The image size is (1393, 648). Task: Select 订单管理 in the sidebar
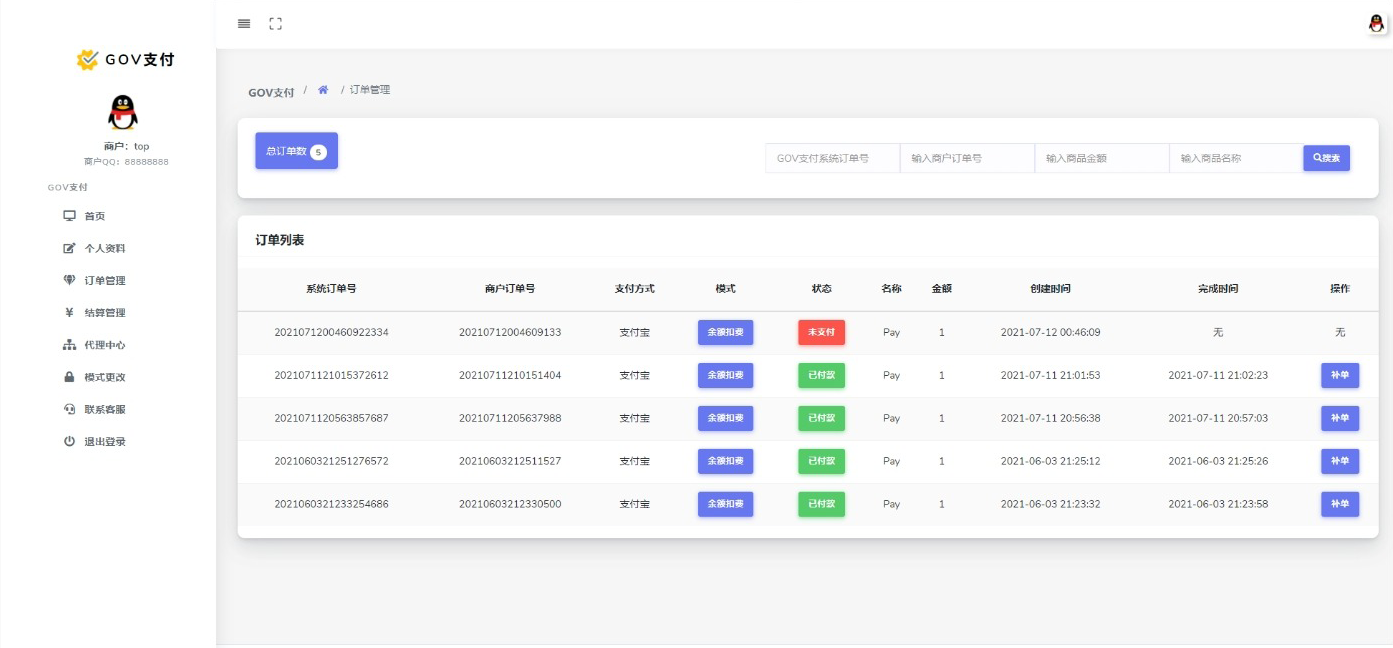pyautogui.click(x=104, y=281)
